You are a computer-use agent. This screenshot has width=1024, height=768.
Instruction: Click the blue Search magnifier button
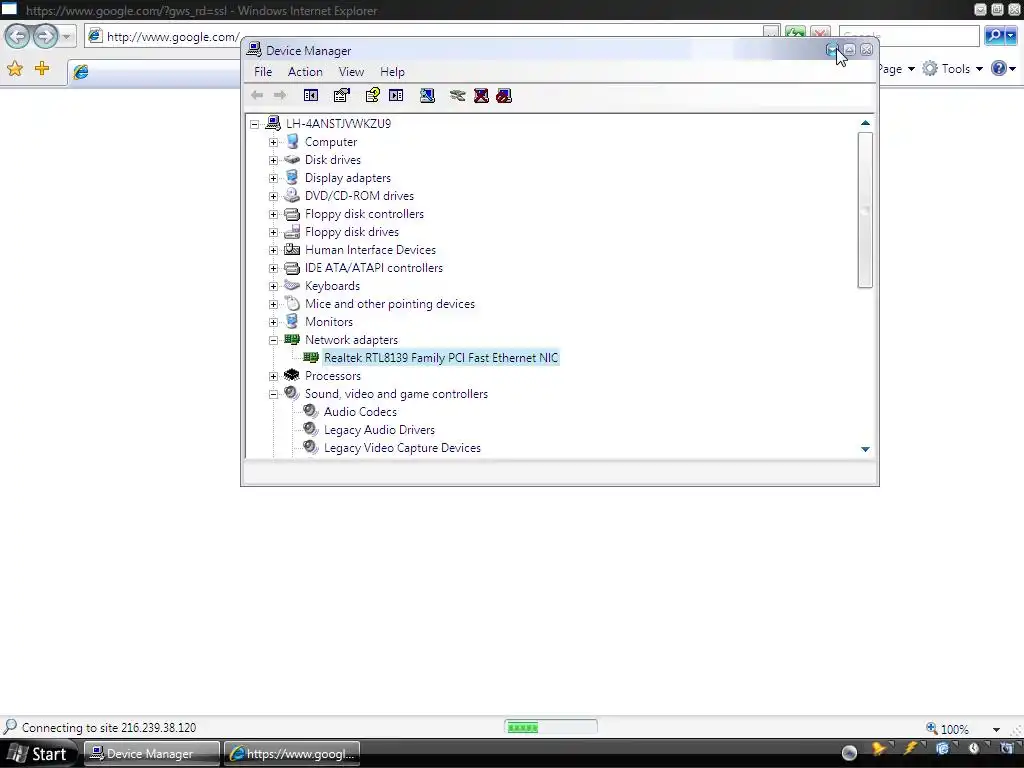pos(994,35)
